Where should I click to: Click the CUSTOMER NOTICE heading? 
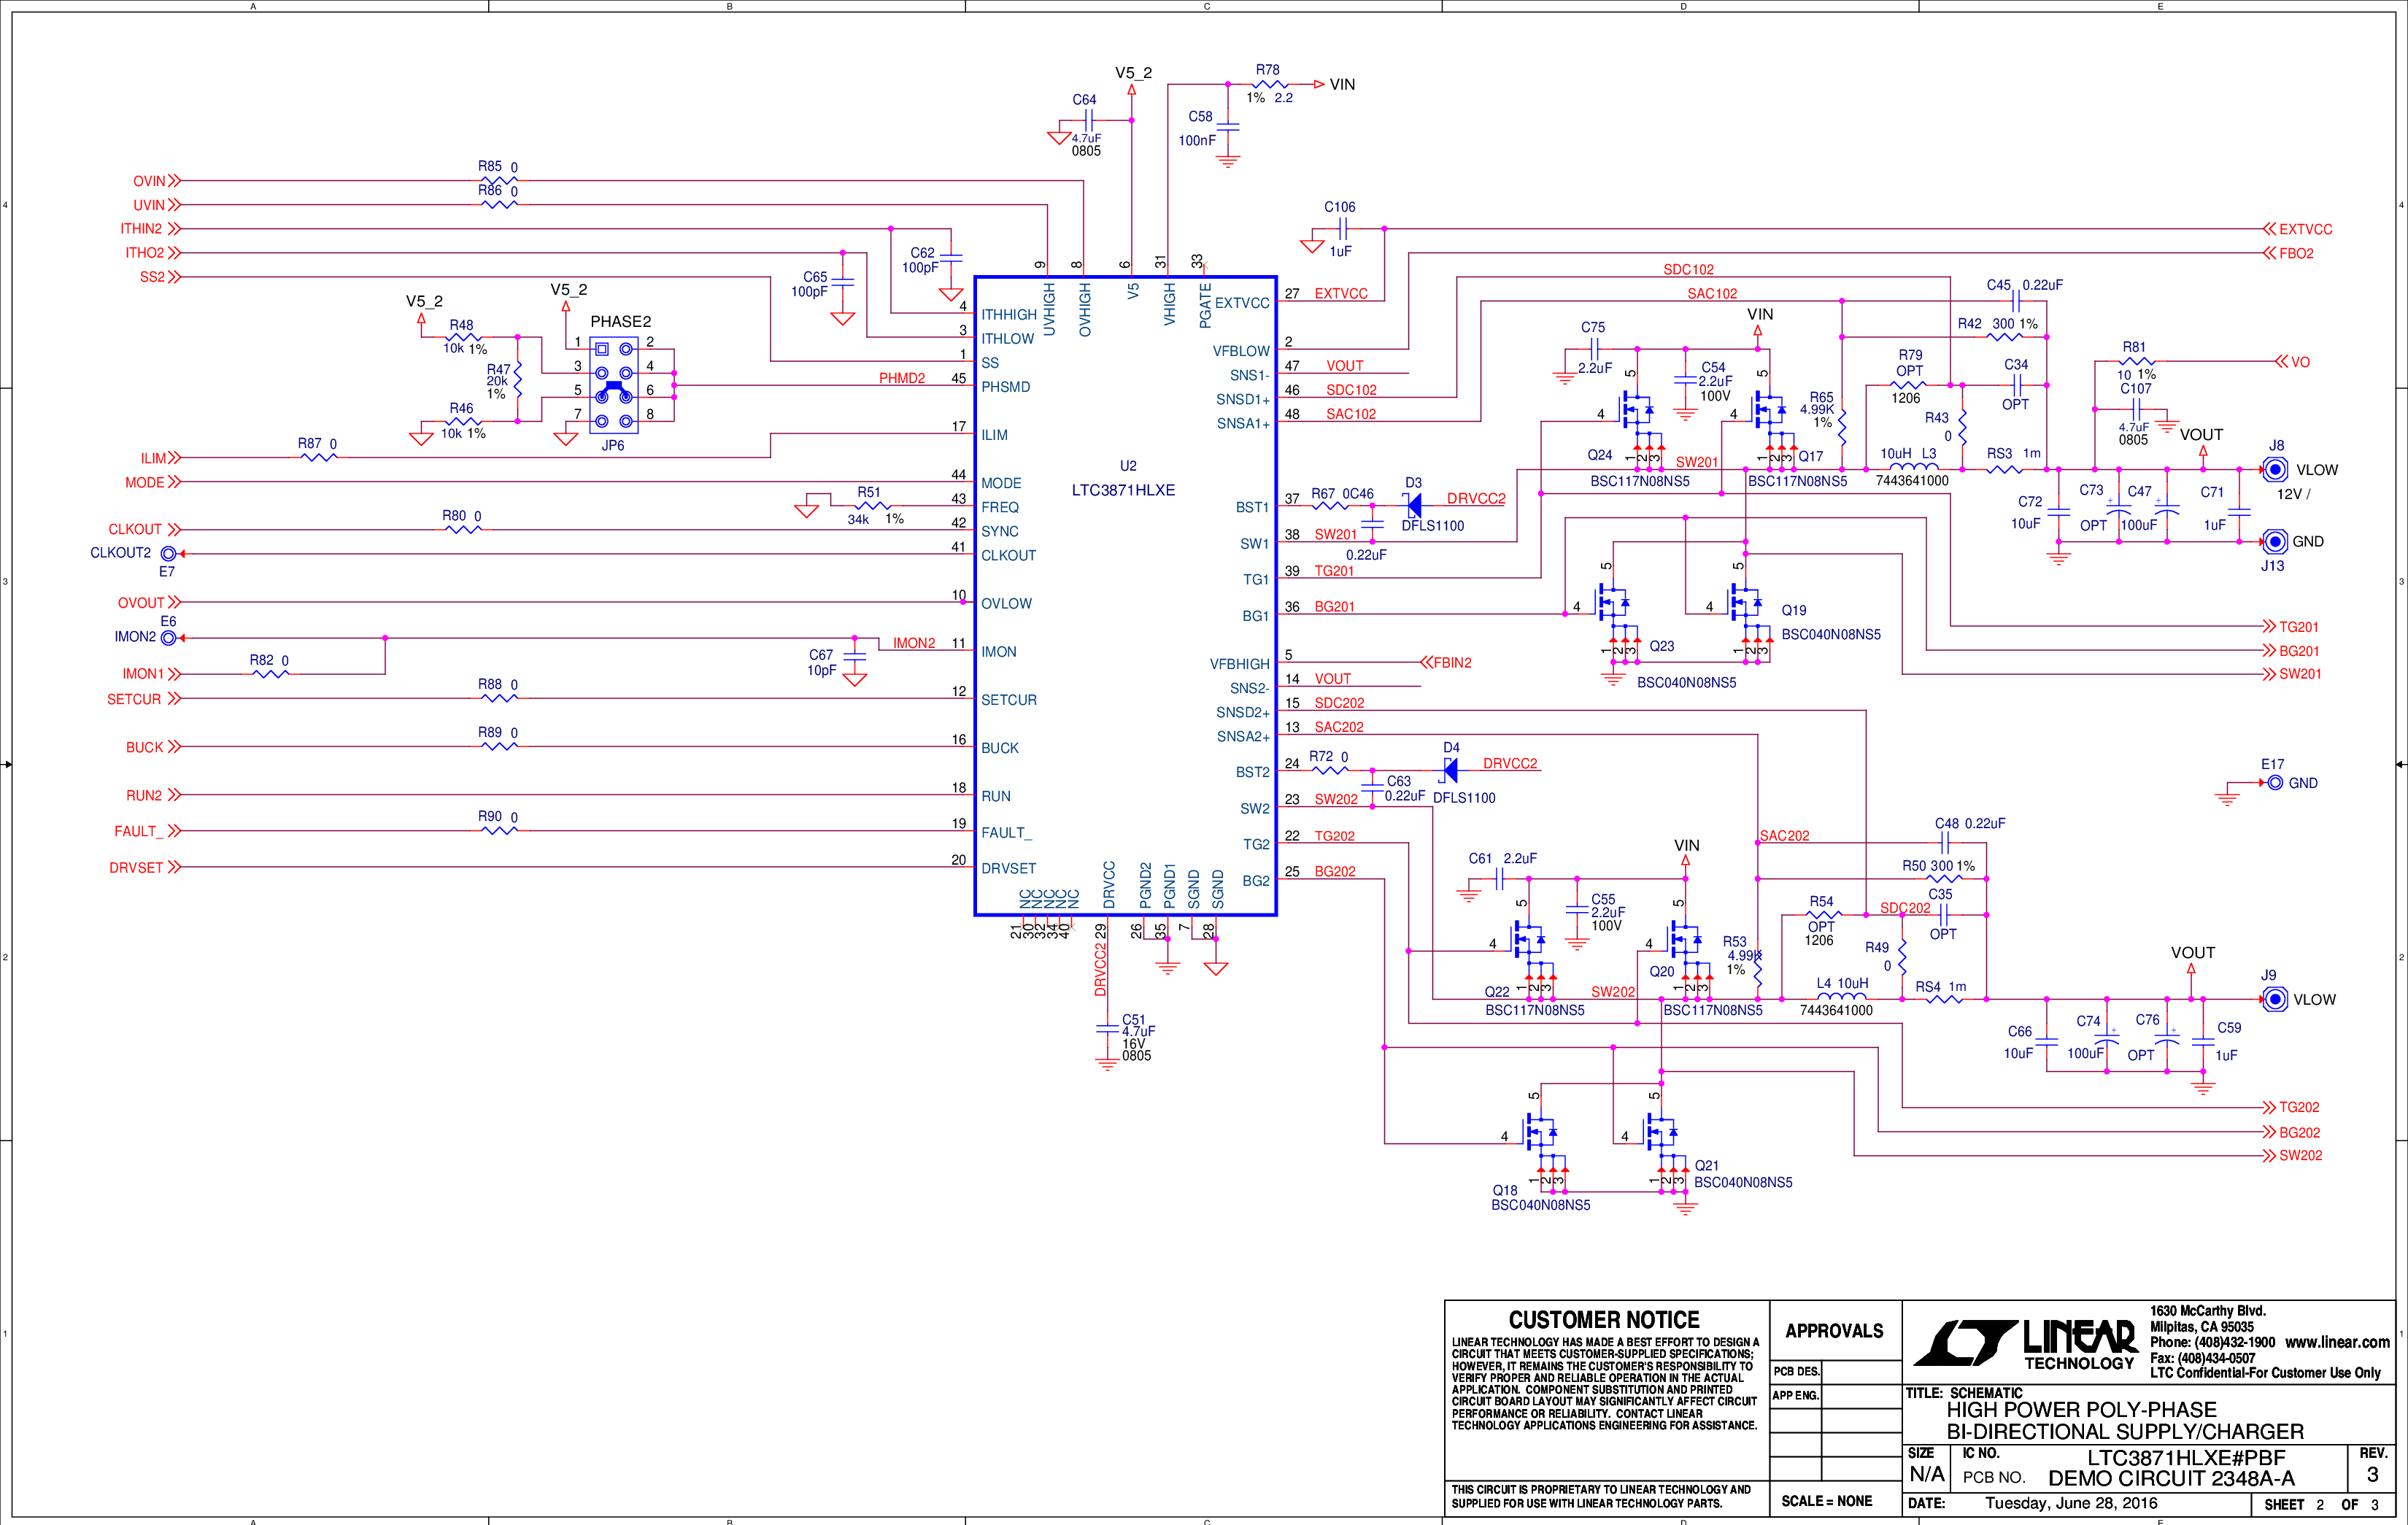(1604, 1320)
